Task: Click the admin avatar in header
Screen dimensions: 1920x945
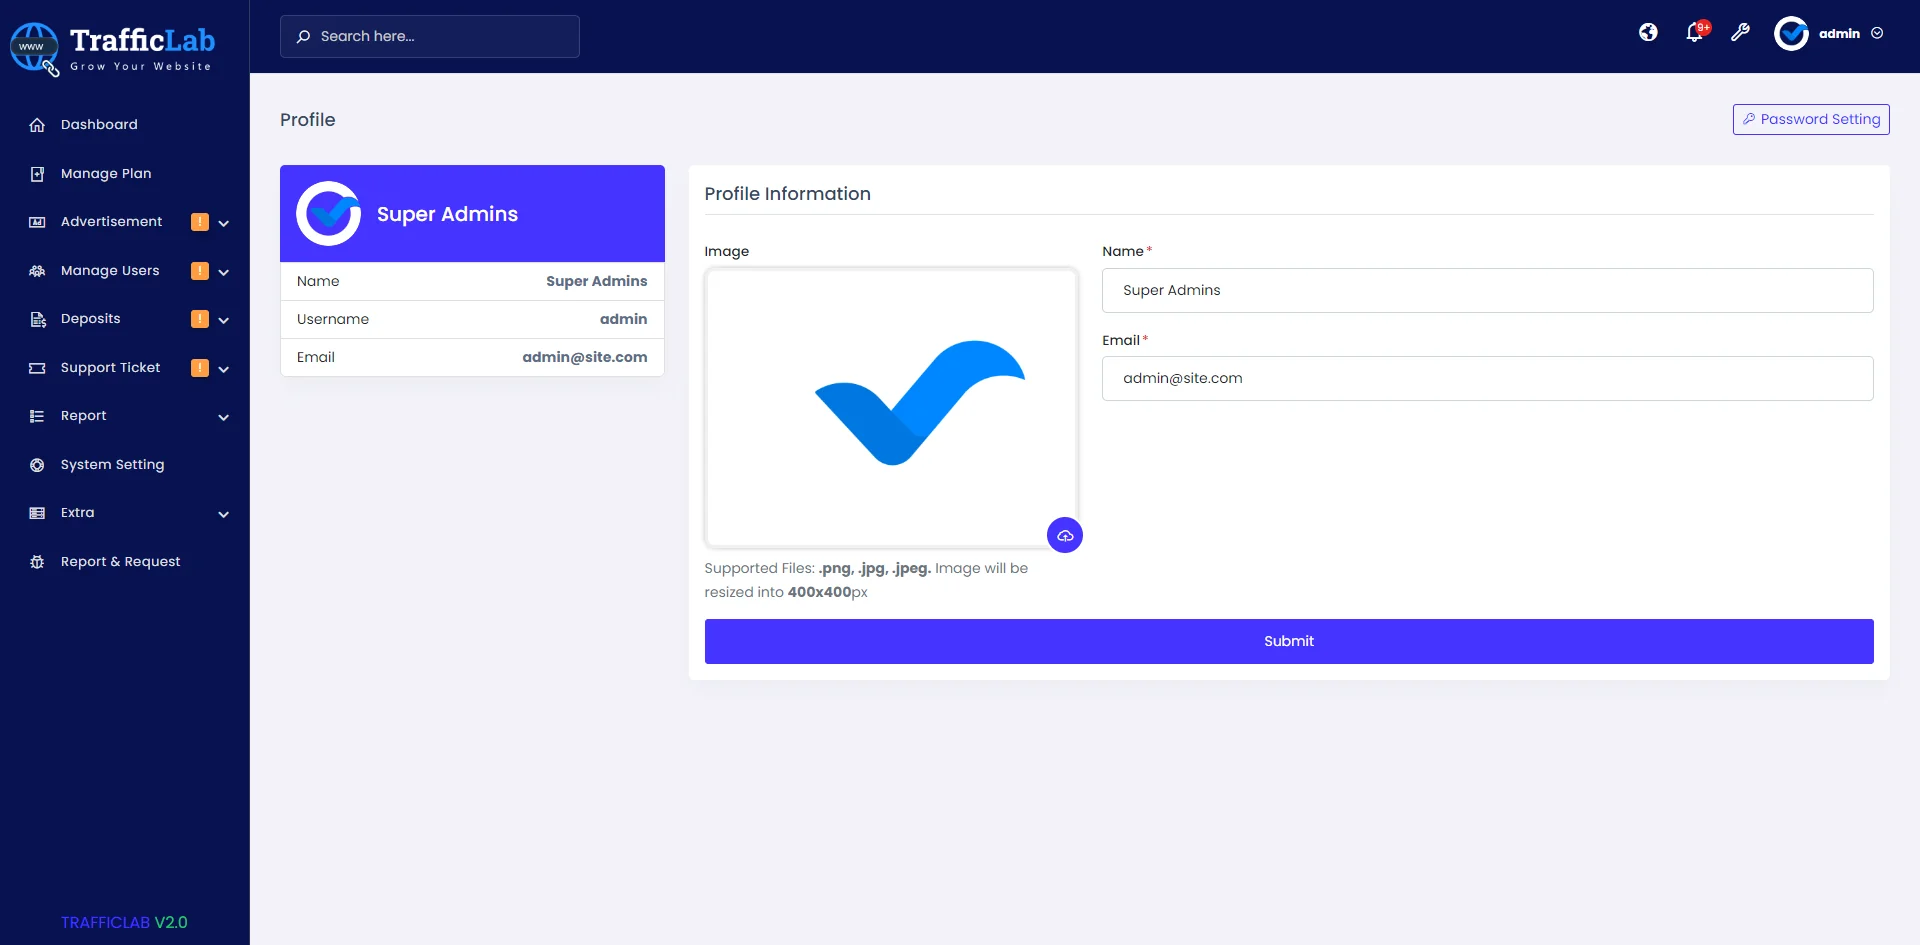Action: point(1791,33)
